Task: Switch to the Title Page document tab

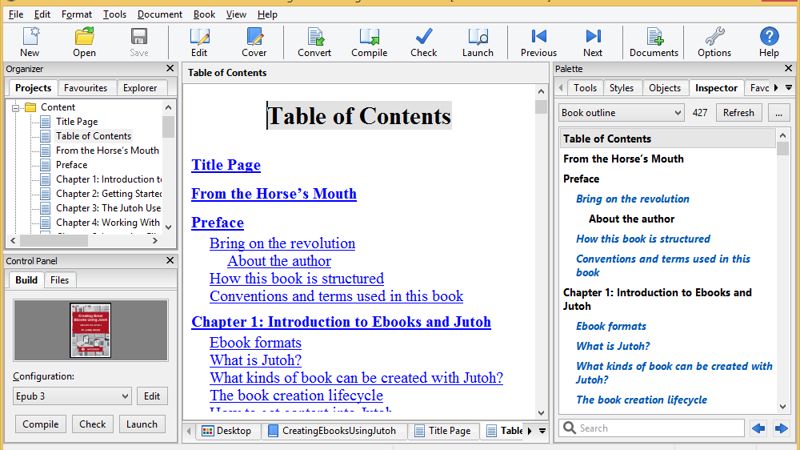Action: [x=443, y=431]
